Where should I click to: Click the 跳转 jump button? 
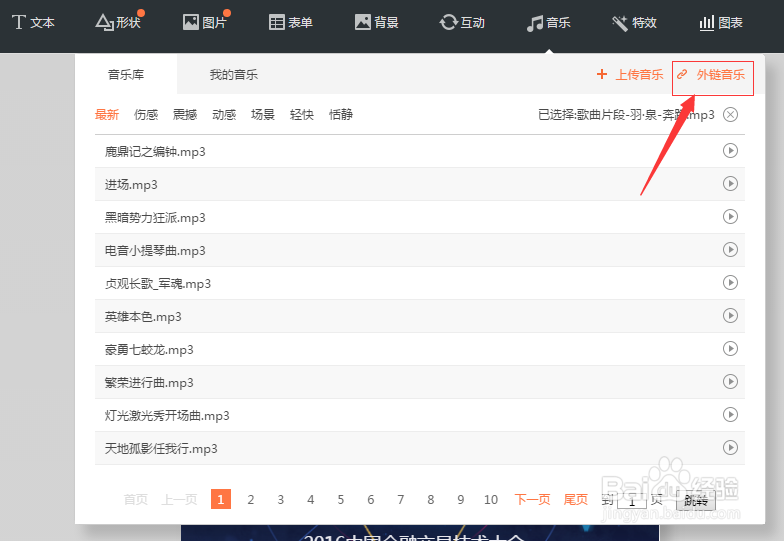coord(696,500)
